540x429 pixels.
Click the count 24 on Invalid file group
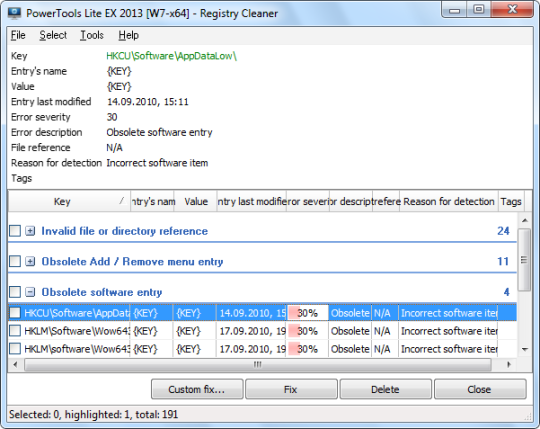[x=503, y=231]
